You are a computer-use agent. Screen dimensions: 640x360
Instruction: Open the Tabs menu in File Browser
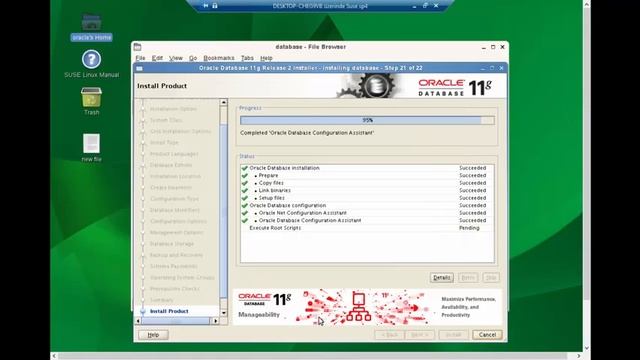tap(247, 58)
